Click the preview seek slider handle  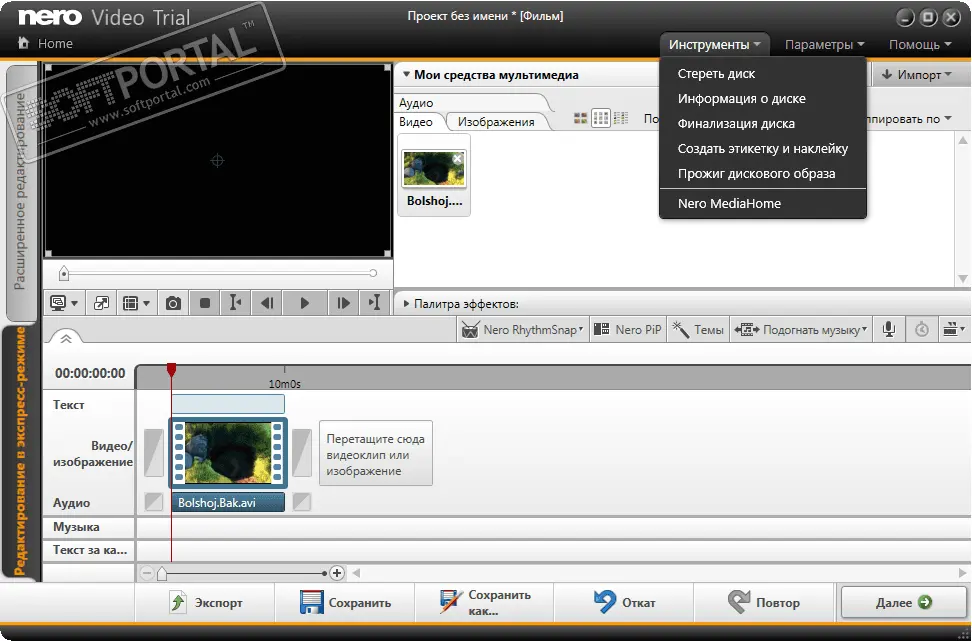(x=64, y=273)
